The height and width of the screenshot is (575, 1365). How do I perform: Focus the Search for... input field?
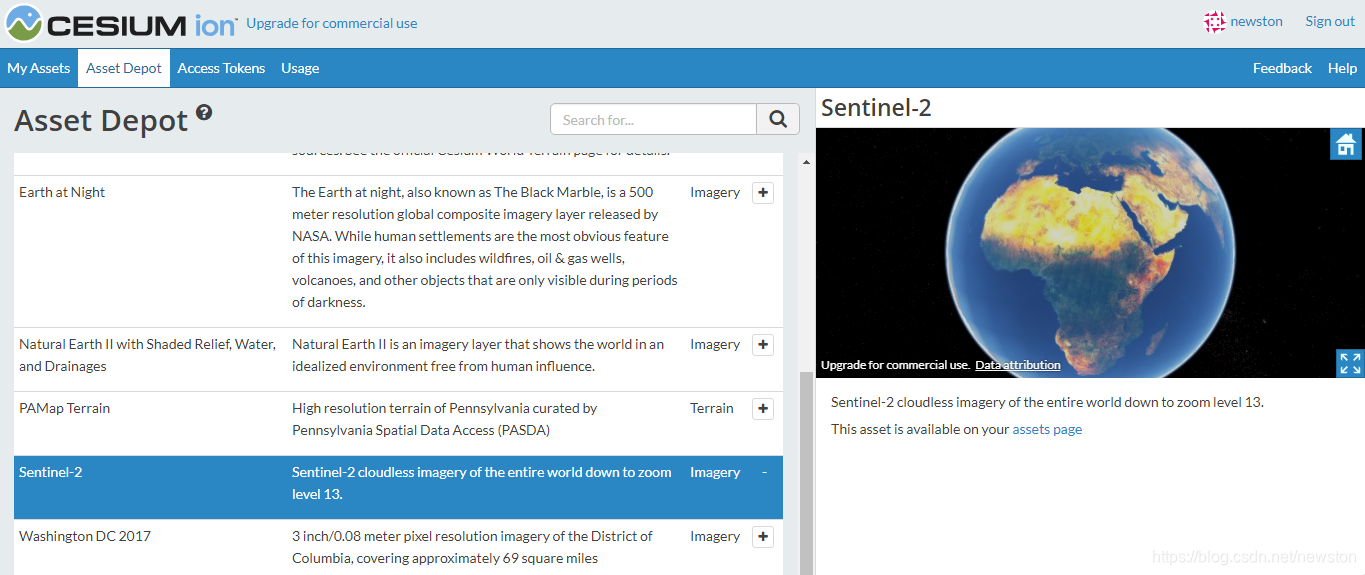click(x=653, y=119)
